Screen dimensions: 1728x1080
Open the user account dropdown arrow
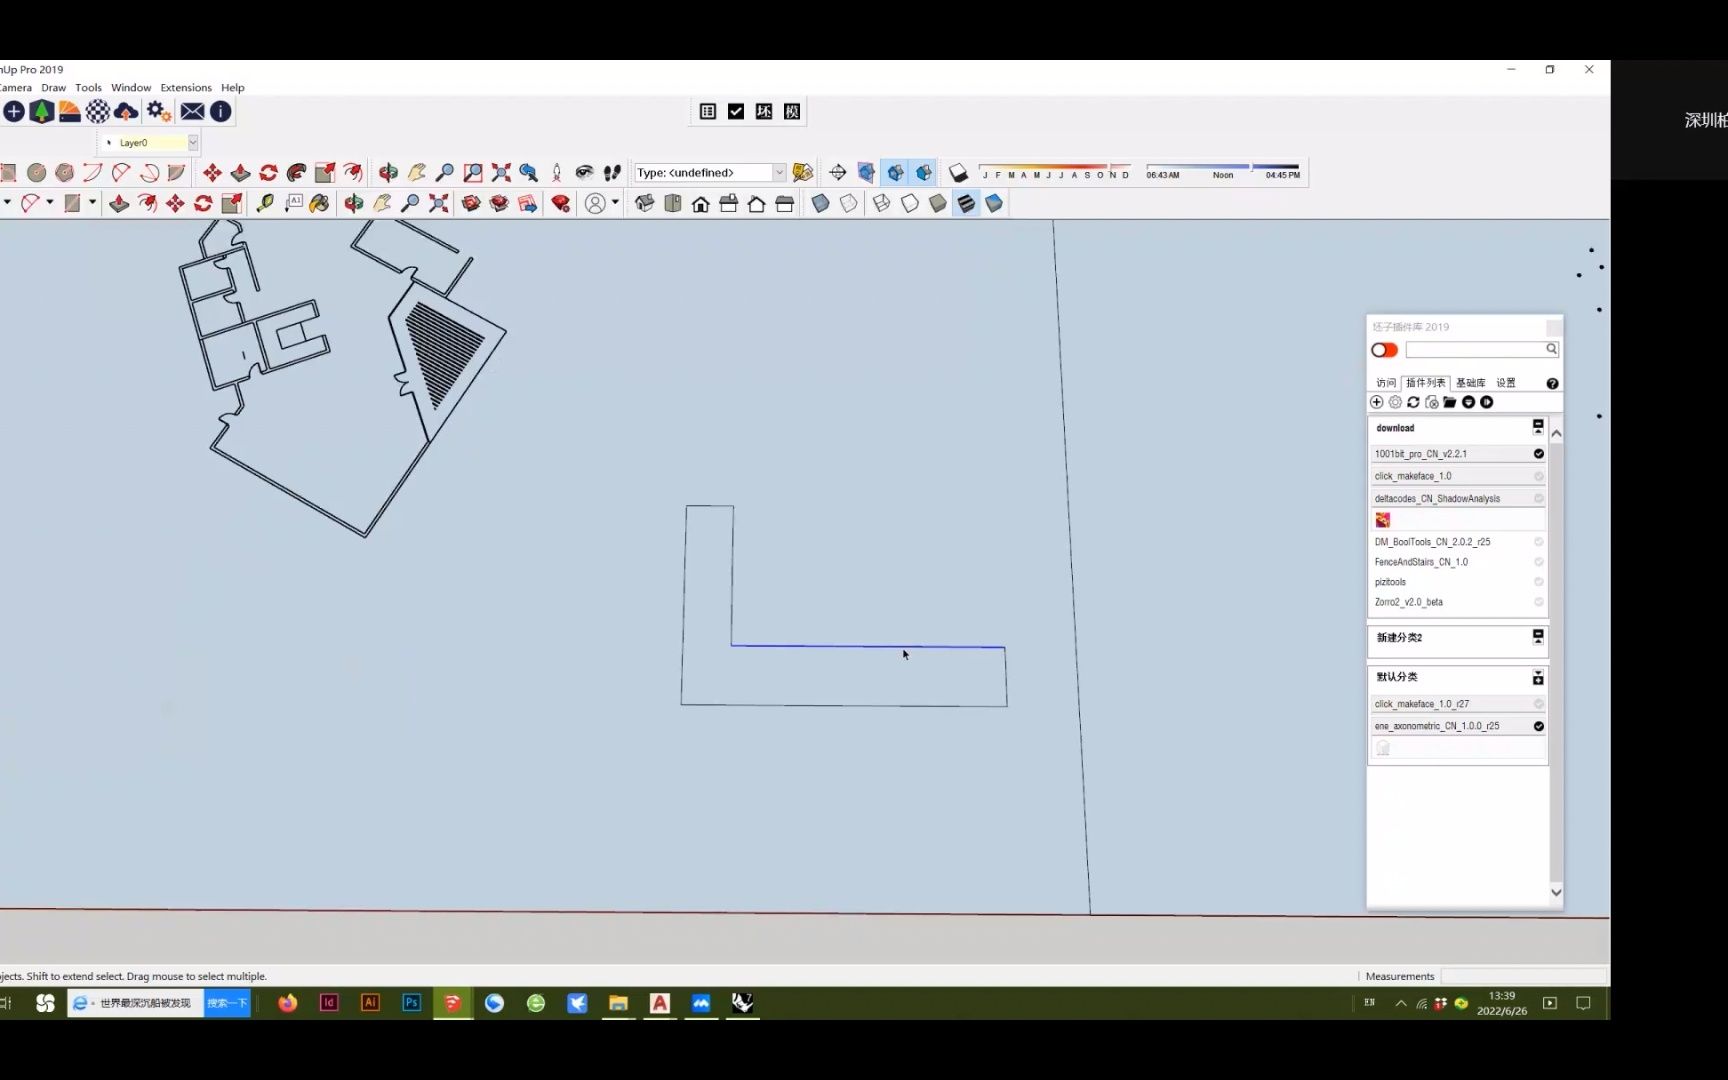pyautogui.click(x=615, y=203)
